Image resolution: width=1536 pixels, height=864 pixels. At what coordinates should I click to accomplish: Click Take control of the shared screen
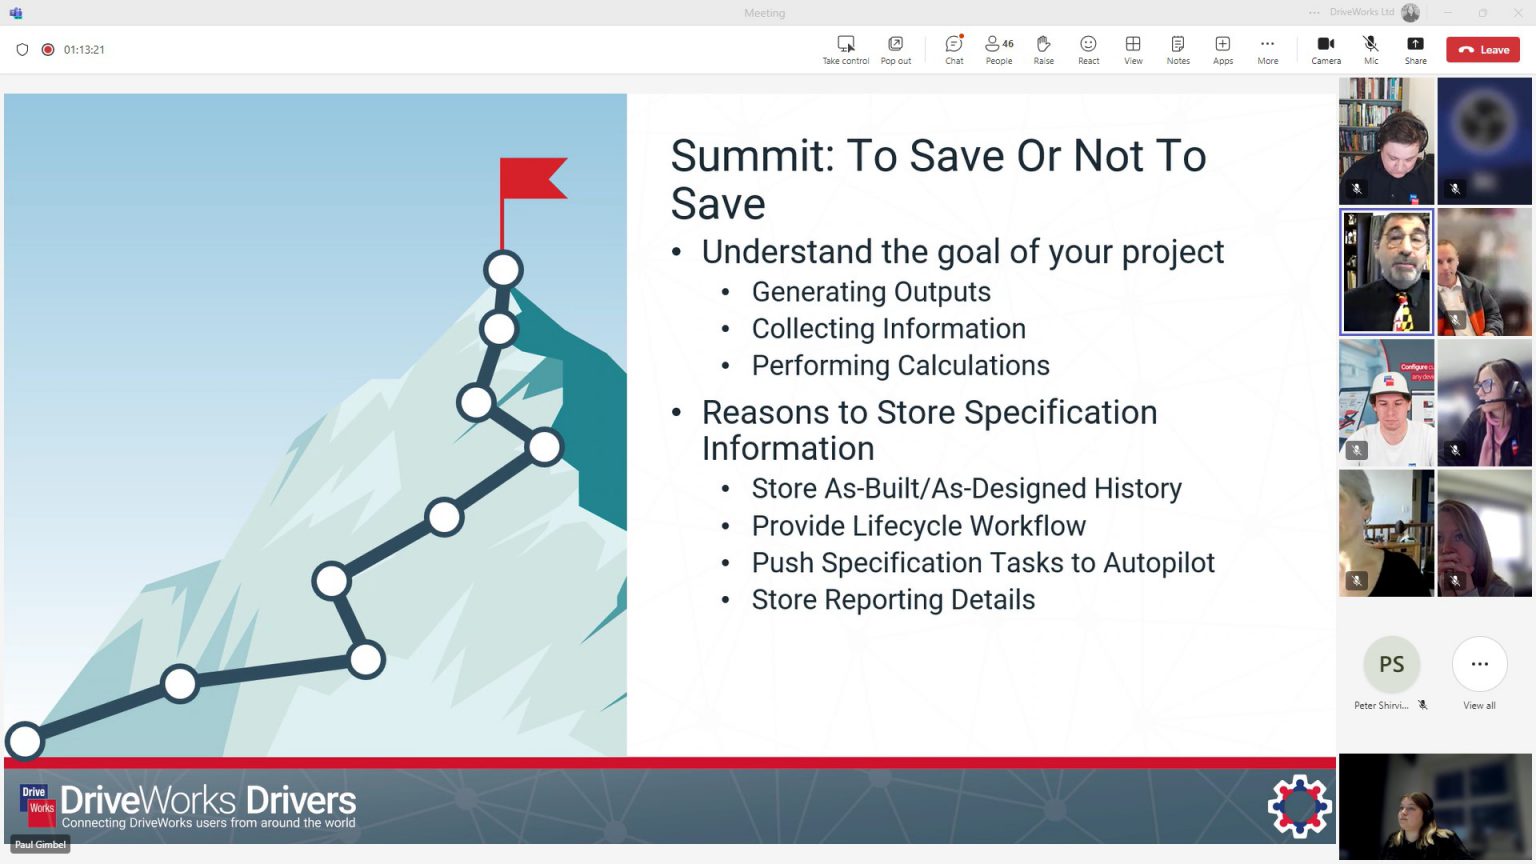tap(845, 49)
